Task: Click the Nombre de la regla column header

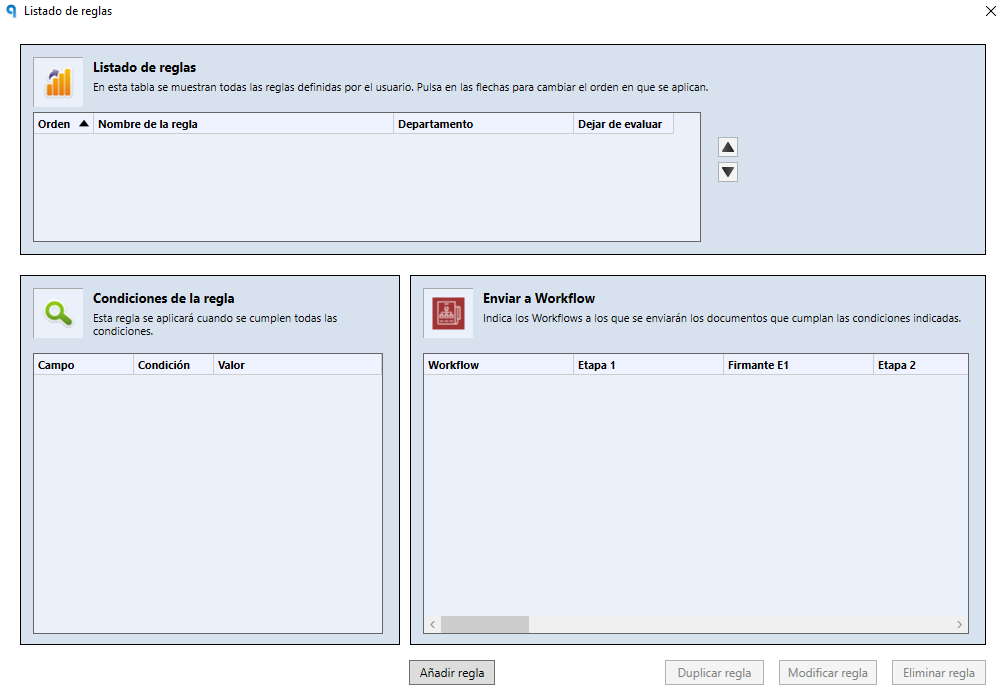Action: point(243,124)
